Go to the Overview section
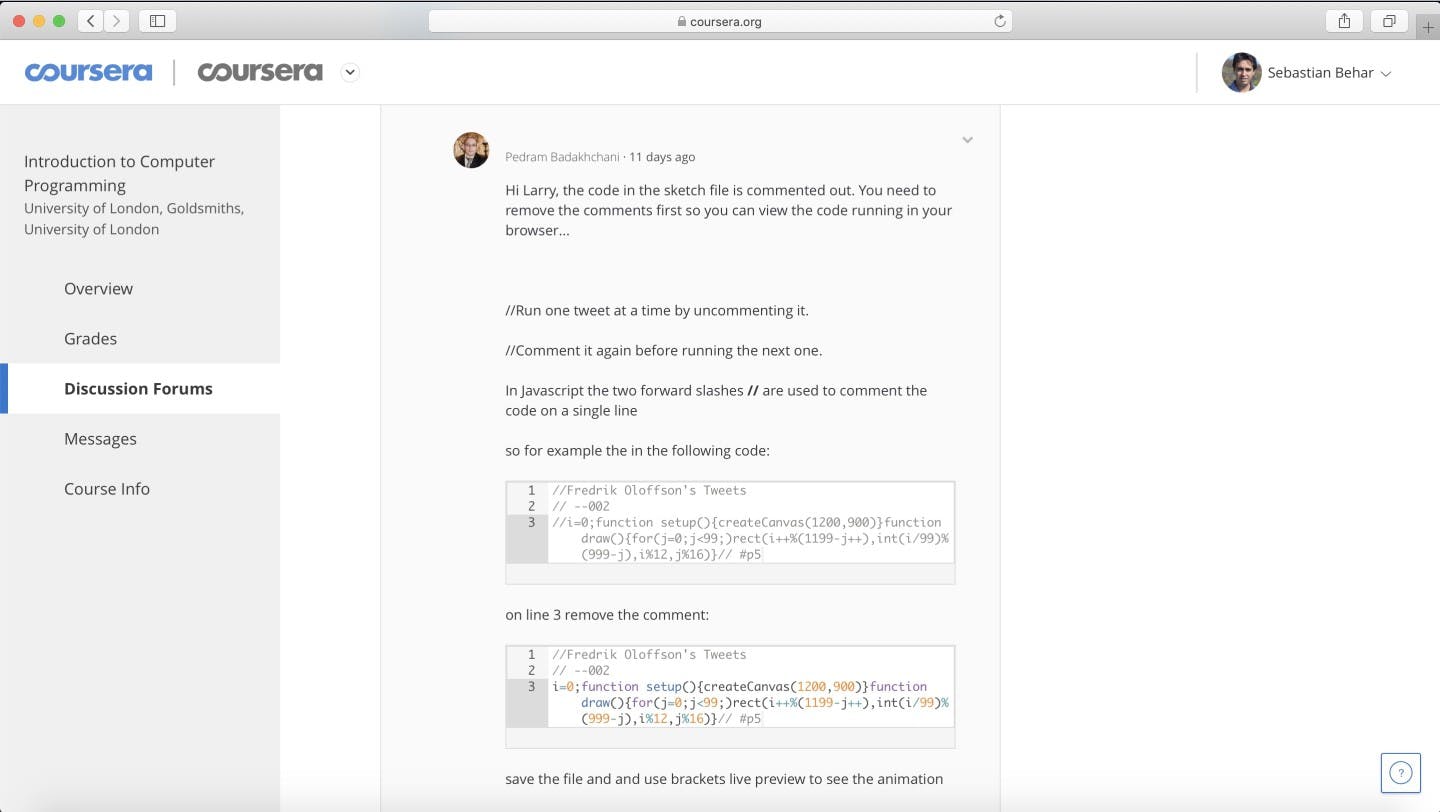This screenshot has width=1440, height=812. coord(98,288)
